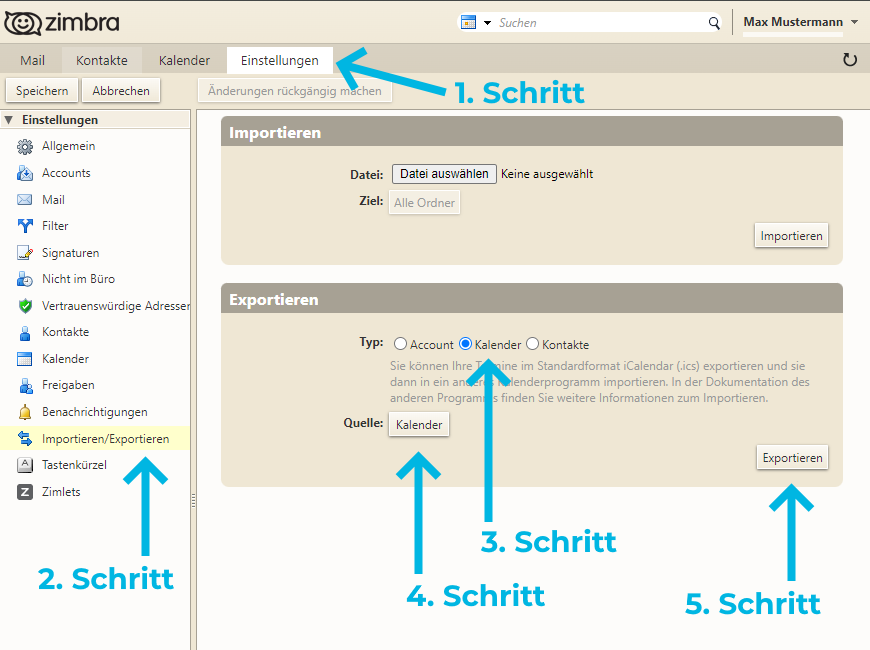Viewport: 870px width, 650px height.
Task: Switch to the Kalender tab
Action: (x=184, y=60)
